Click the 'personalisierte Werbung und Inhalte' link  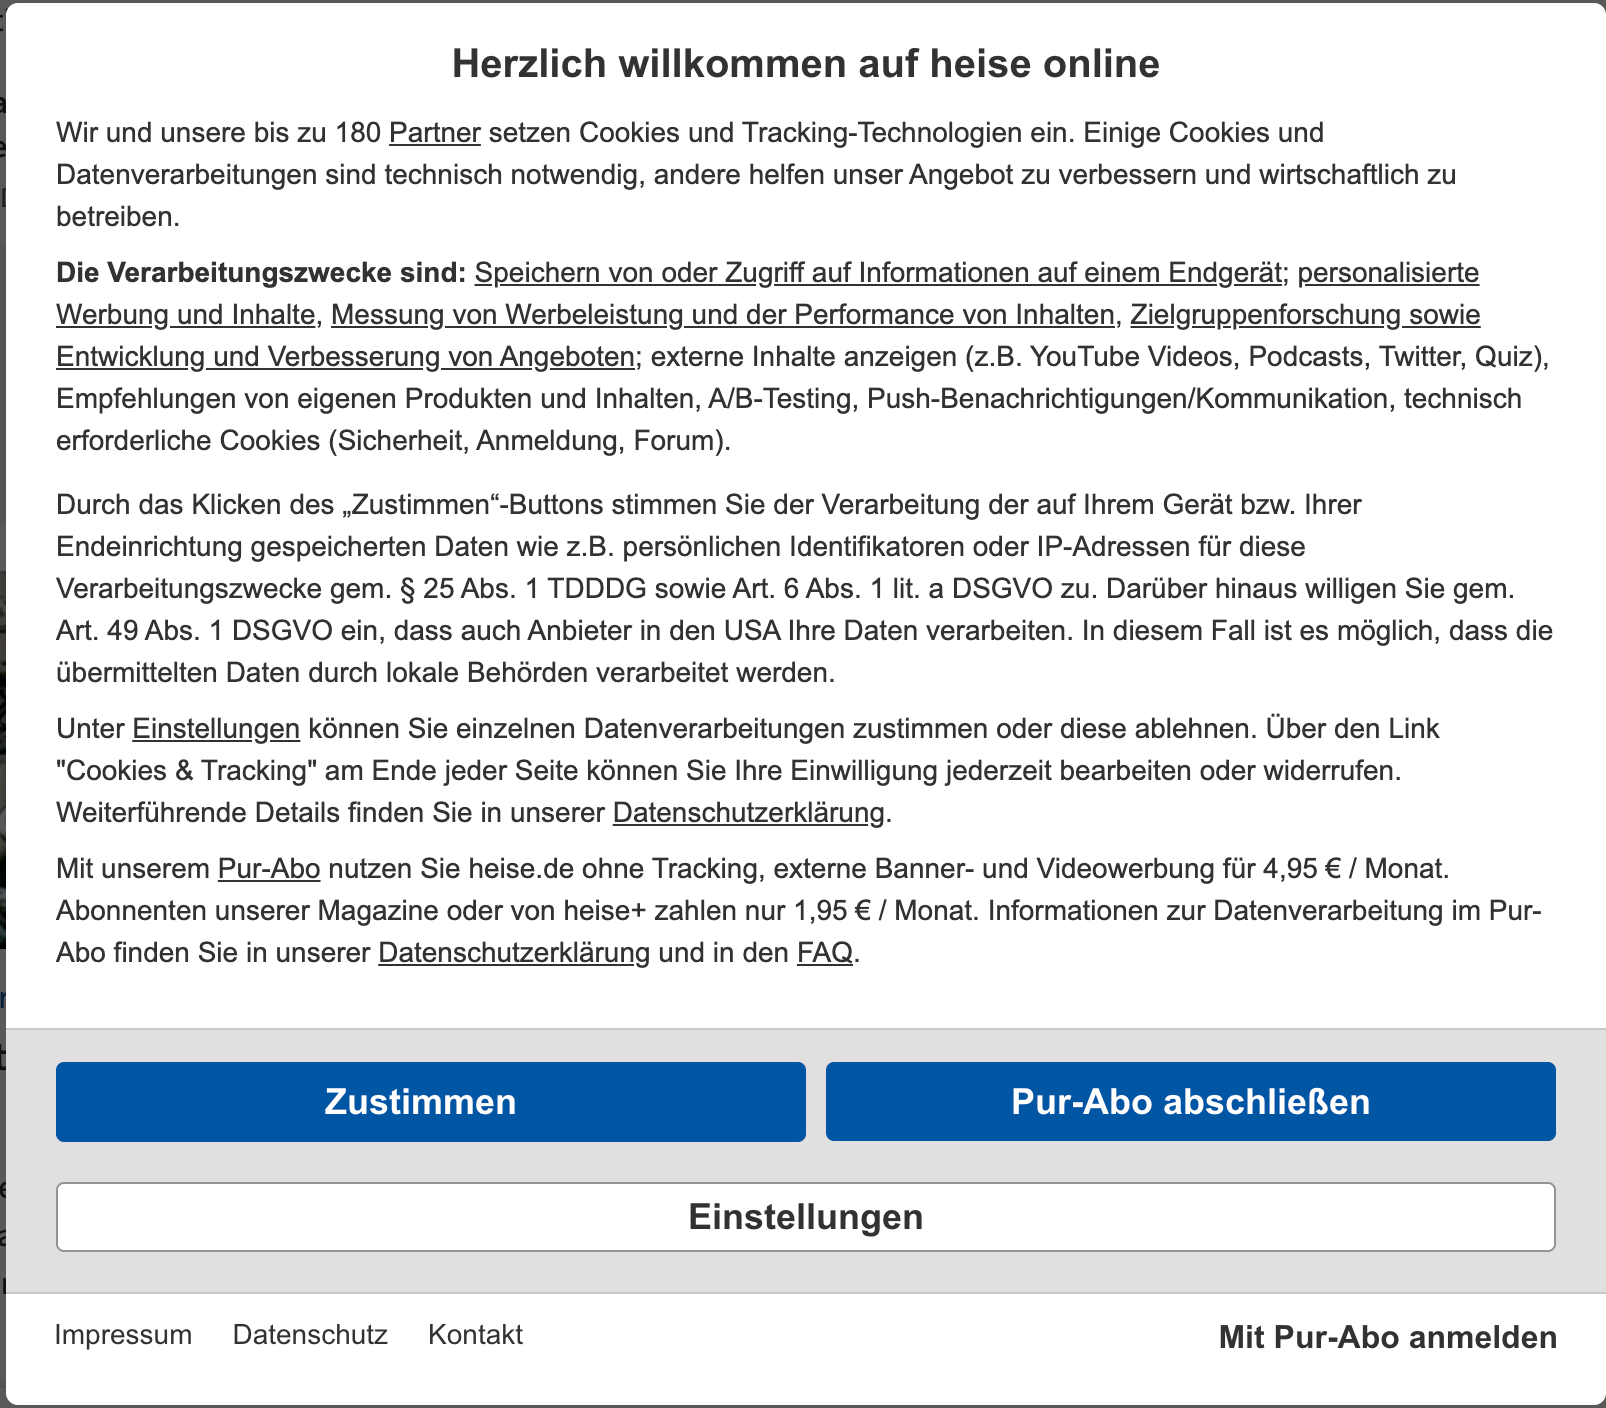[x=1387, y=273]
